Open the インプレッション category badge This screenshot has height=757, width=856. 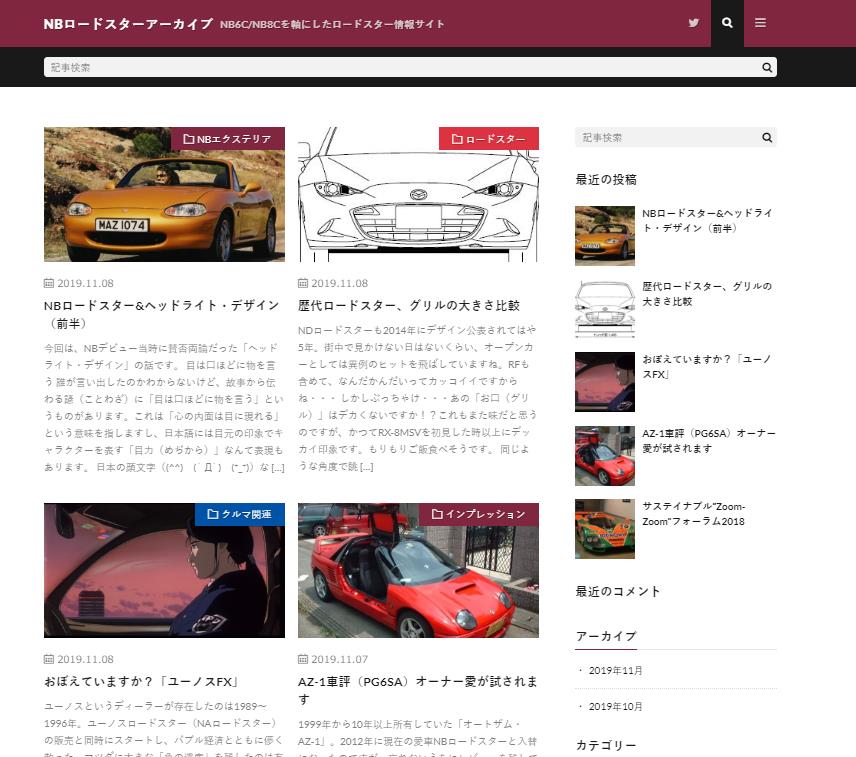[479, 514]
